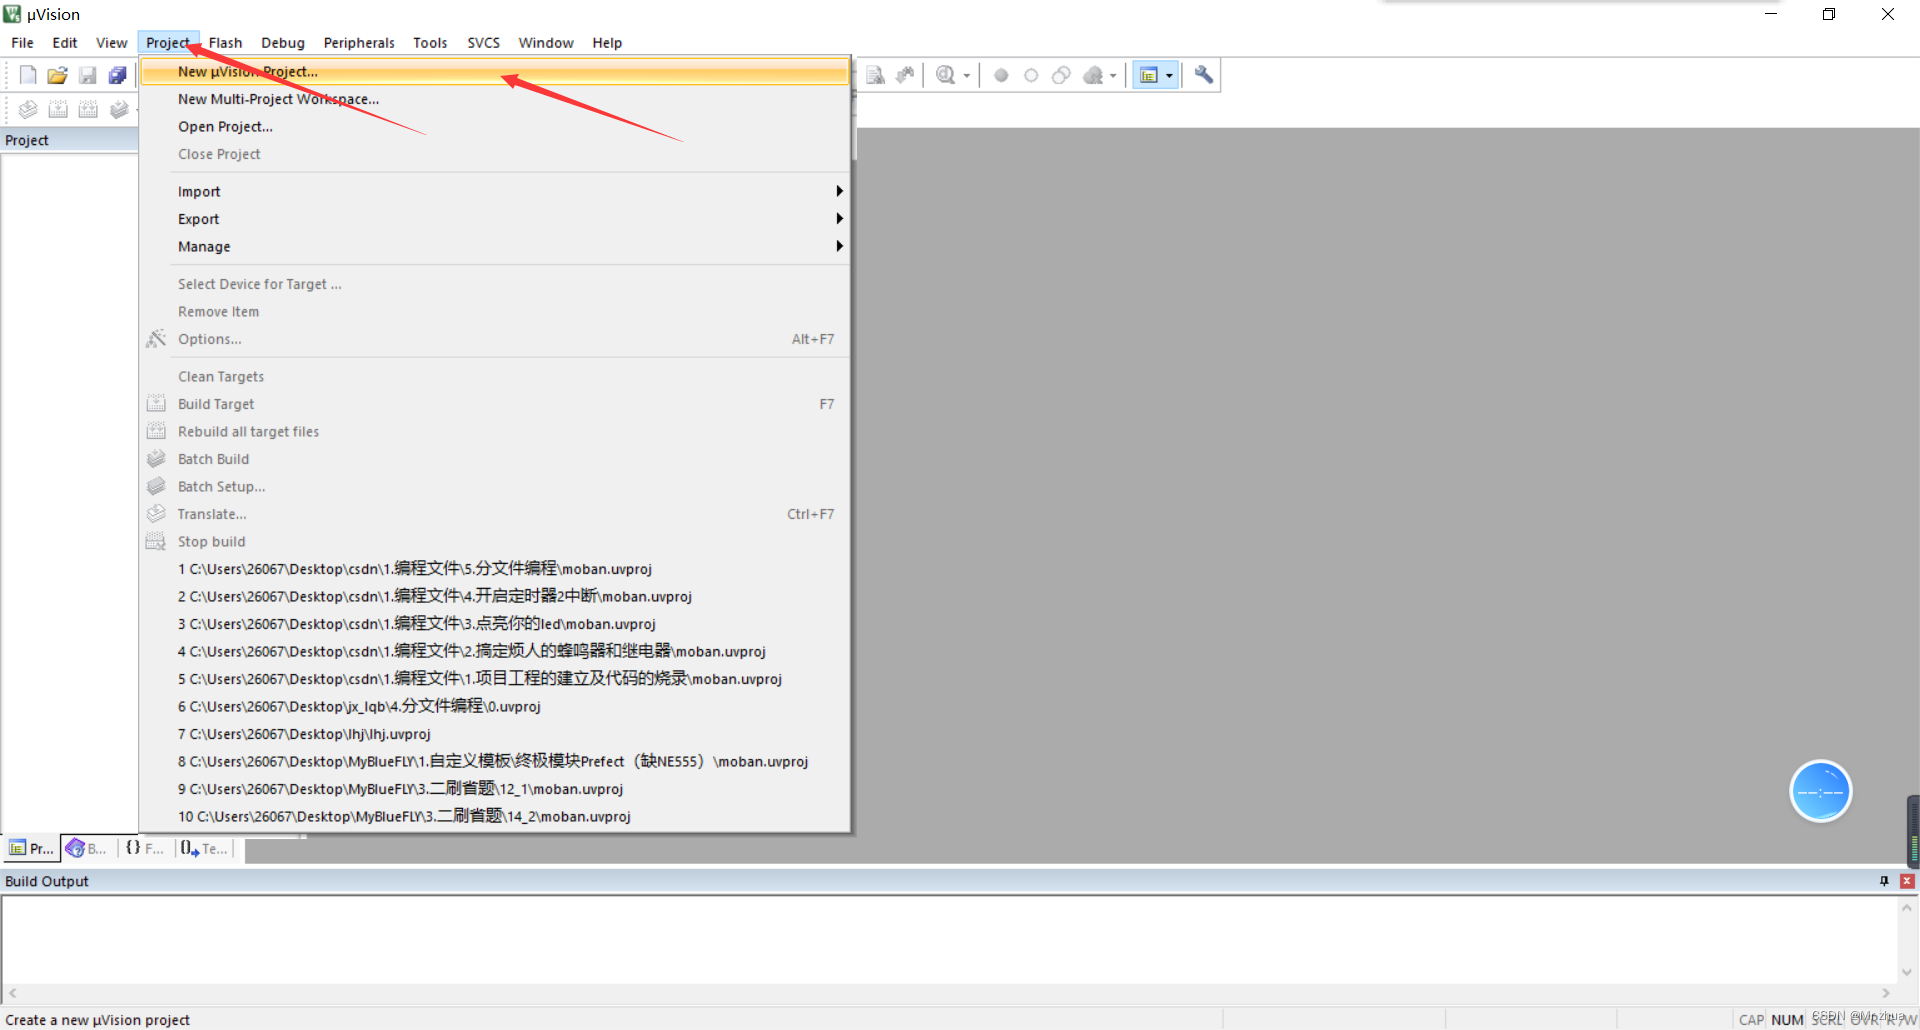Click the blue circular floating widget
Image resolution: width=1920 pixels, height=1030 pixels.
click(1820, 791)
